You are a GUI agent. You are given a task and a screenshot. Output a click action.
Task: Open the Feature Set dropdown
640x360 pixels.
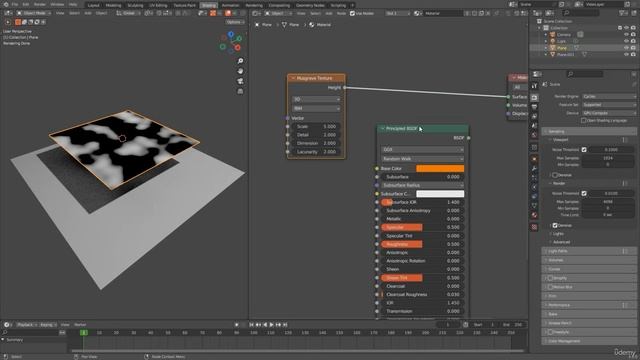coord(609,105)
